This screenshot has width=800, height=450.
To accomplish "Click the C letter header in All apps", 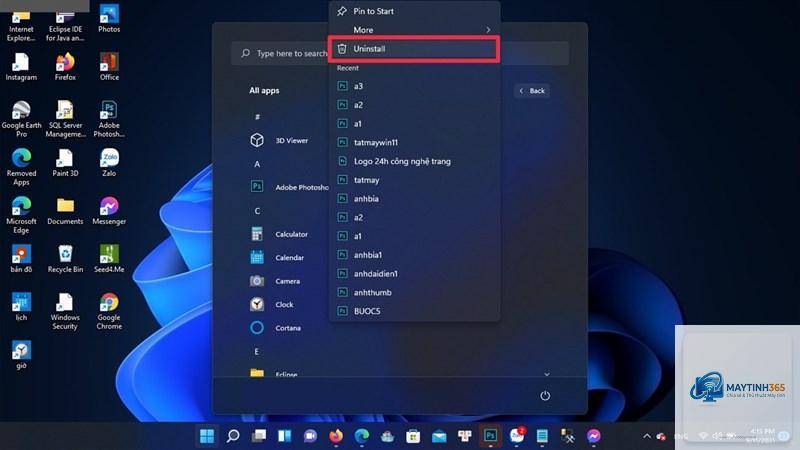I will coord(257,211).
